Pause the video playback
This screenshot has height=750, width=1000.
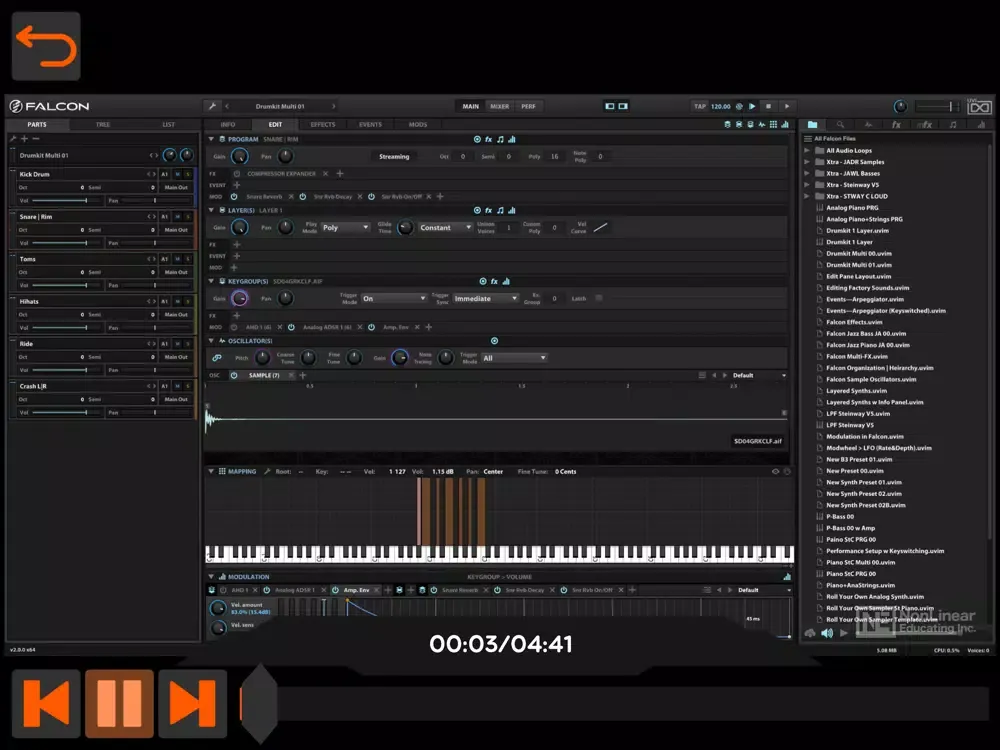(119, 703)
